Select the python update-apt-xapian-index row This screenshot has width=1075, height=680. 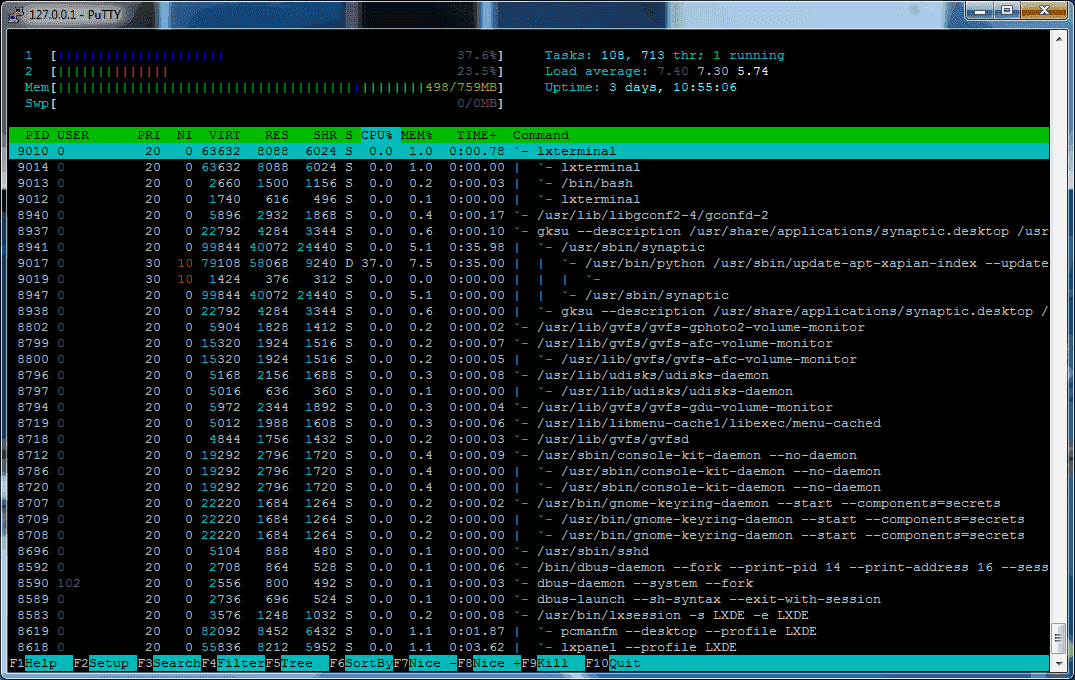click(x=529, y=263)
